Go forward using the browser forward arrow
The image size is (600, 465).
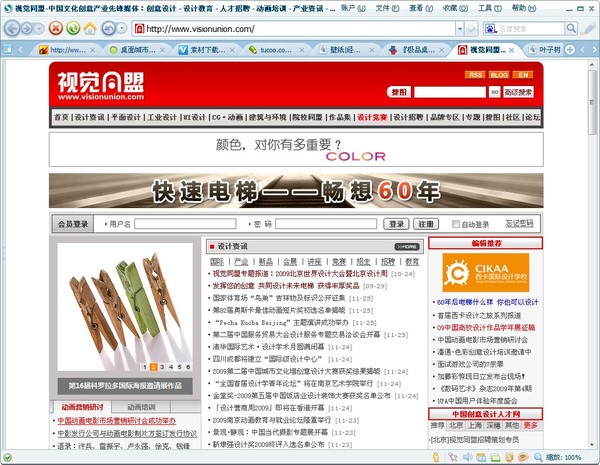27,29
